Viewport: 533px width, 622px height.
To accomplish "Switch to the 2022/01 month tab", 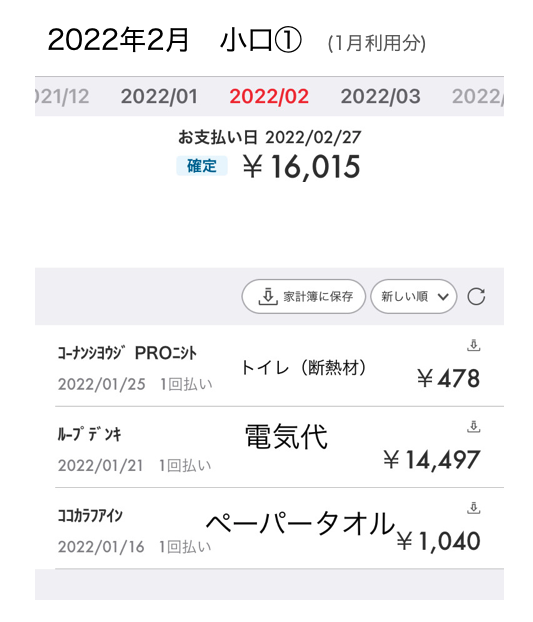I will (159, 96).
